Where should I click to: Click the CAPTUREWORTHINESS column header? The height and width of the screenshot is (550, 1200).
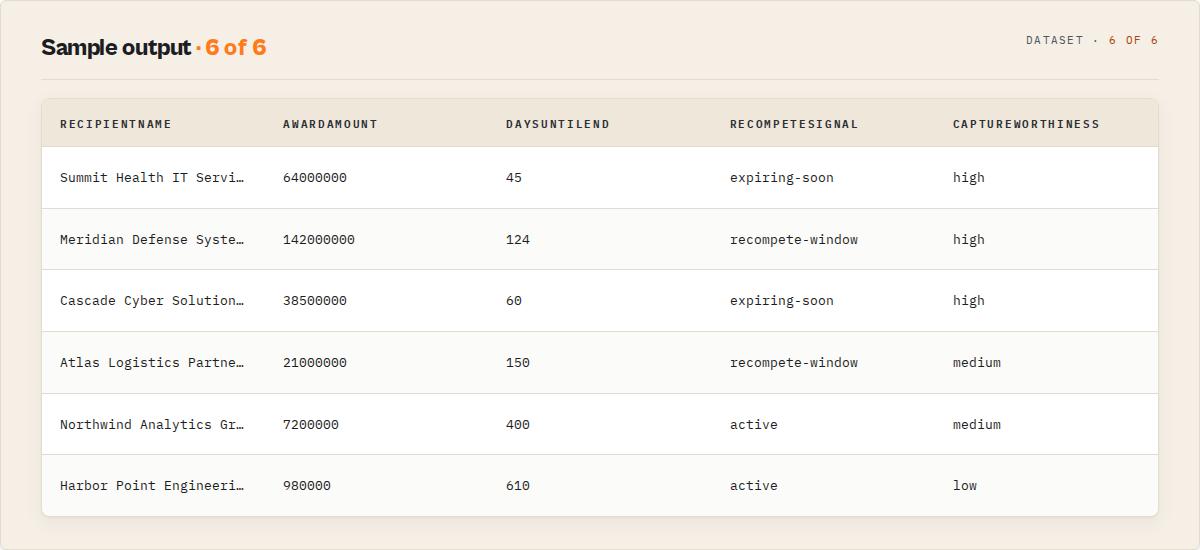(x=1026, y=124)
